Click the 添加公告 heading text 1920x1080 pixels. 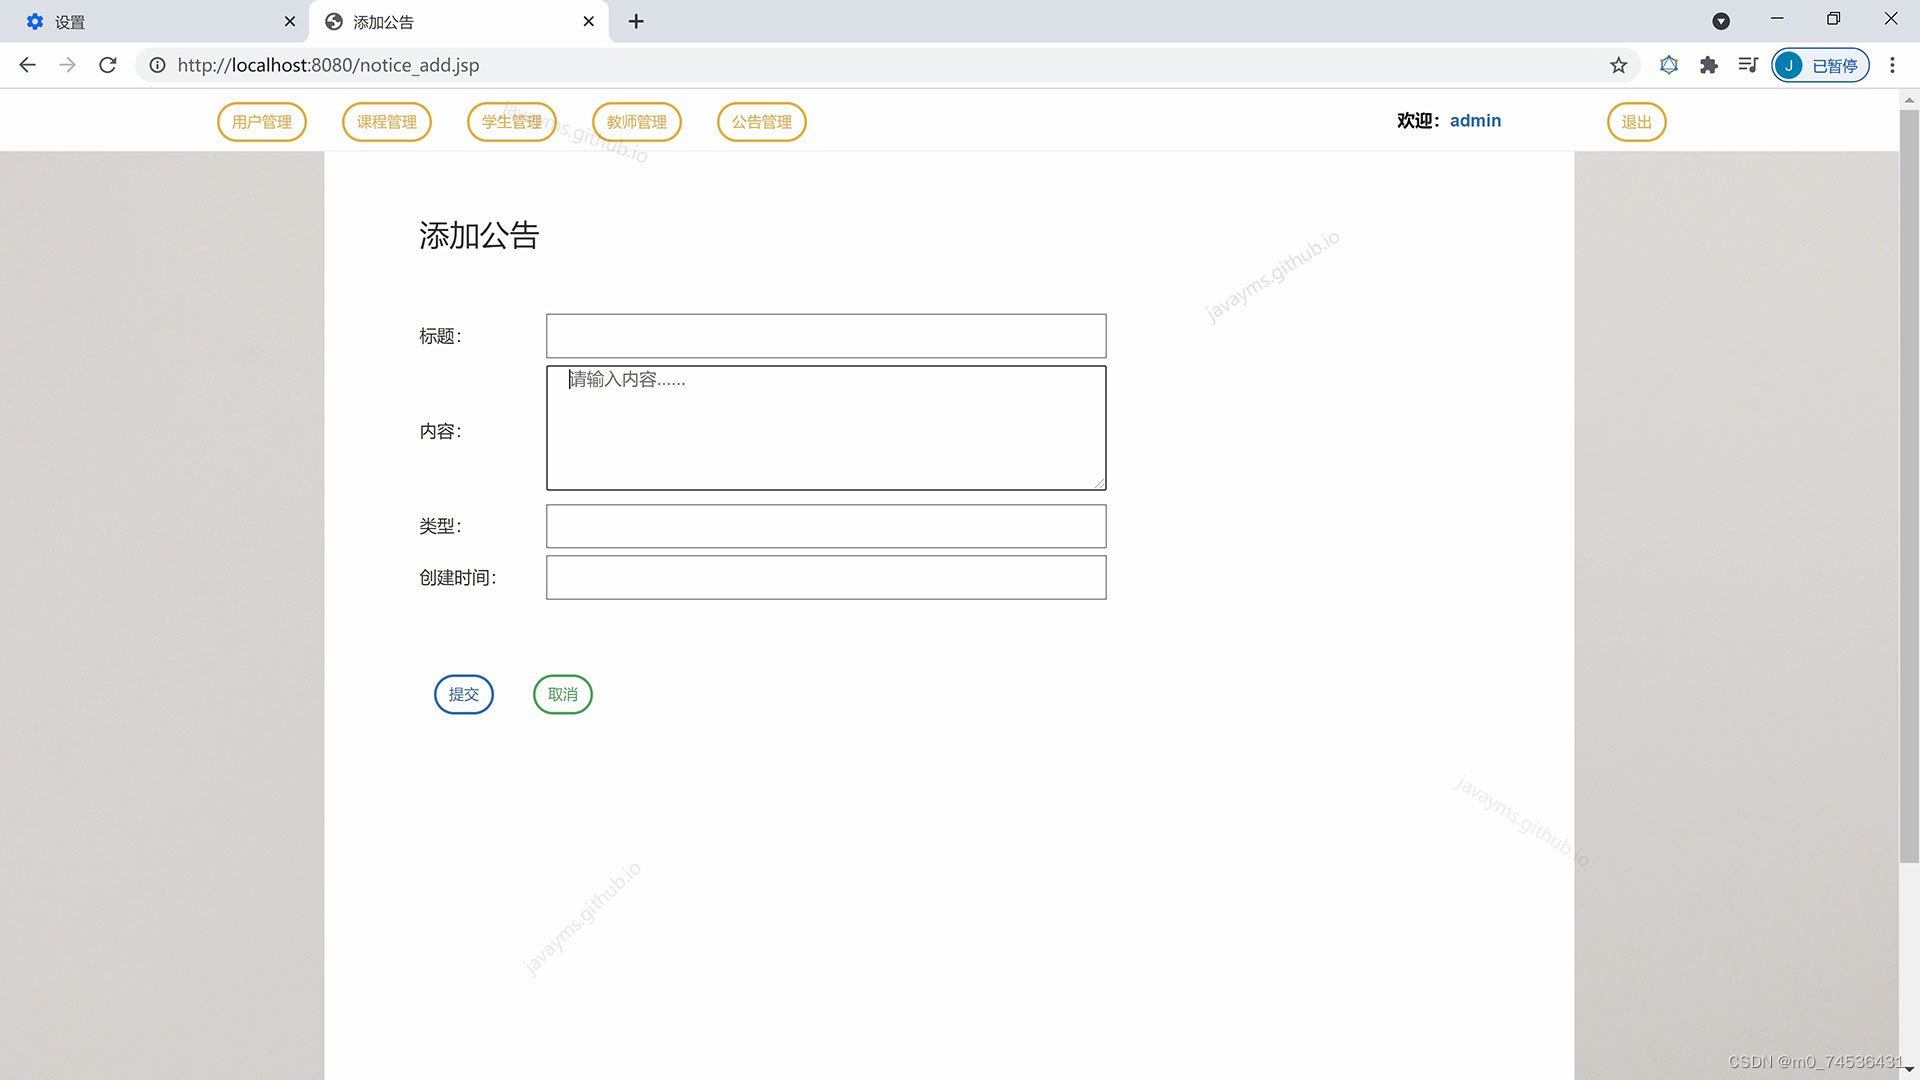479,236
